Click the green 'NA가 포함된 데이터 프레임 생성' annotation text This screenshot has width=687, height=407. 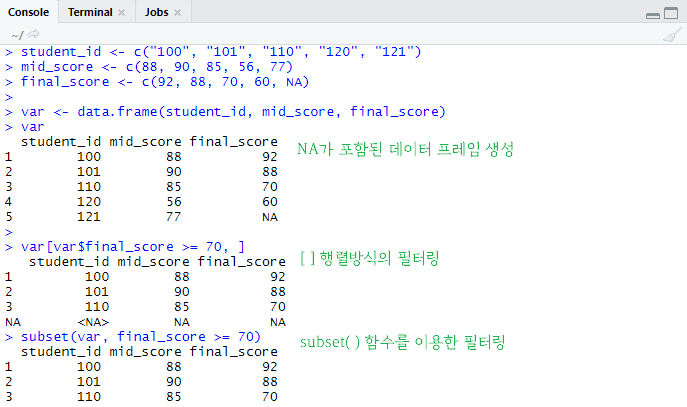(x=405, y=149)
